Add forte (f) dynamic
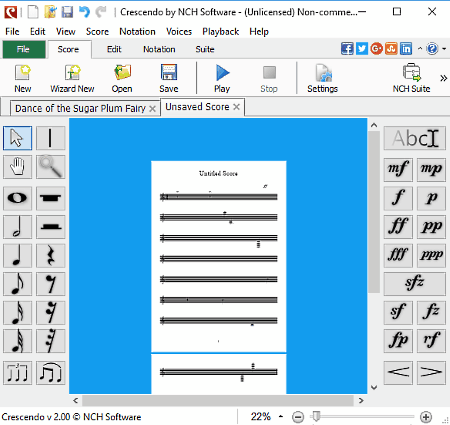The image size is (450, 425). point(398,198)
